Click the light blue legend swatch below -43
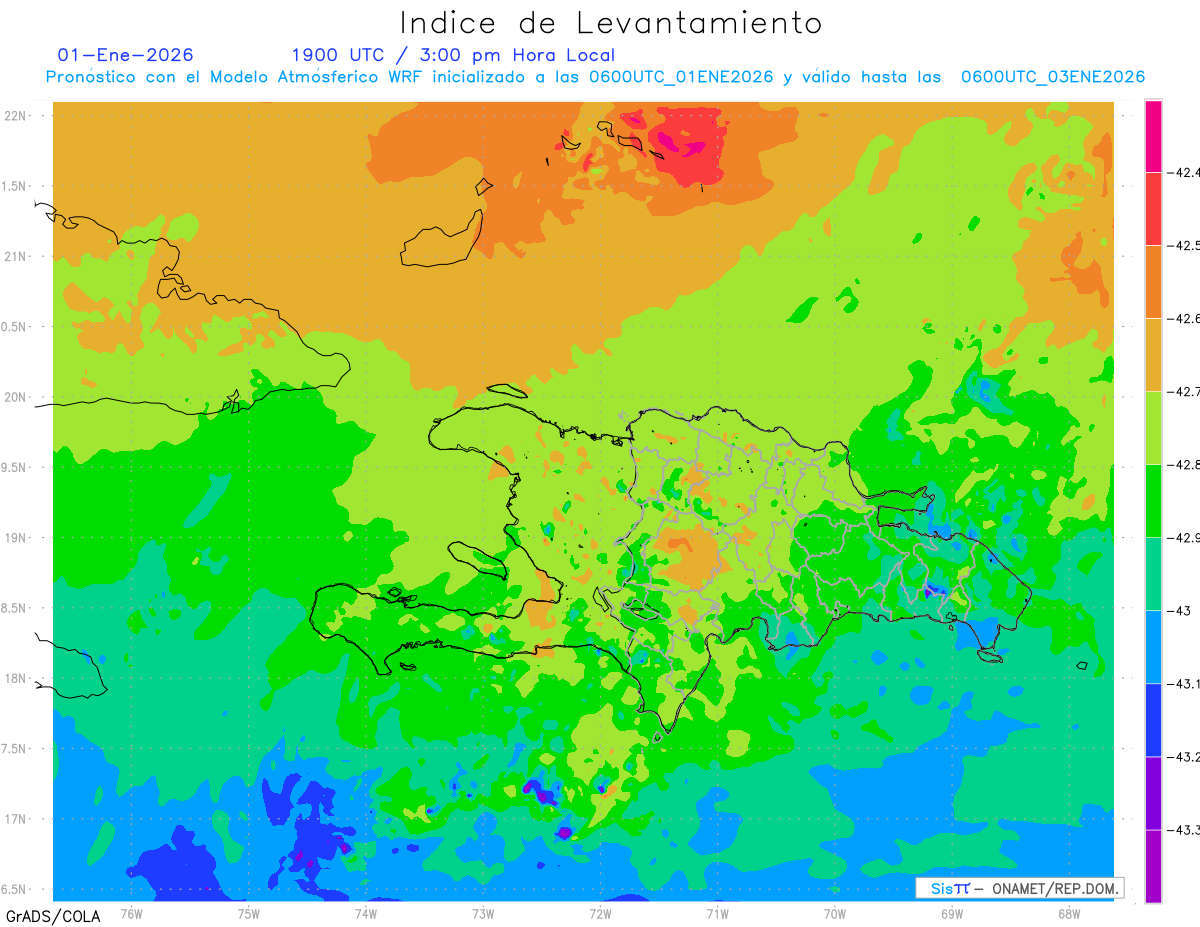 1153,646
